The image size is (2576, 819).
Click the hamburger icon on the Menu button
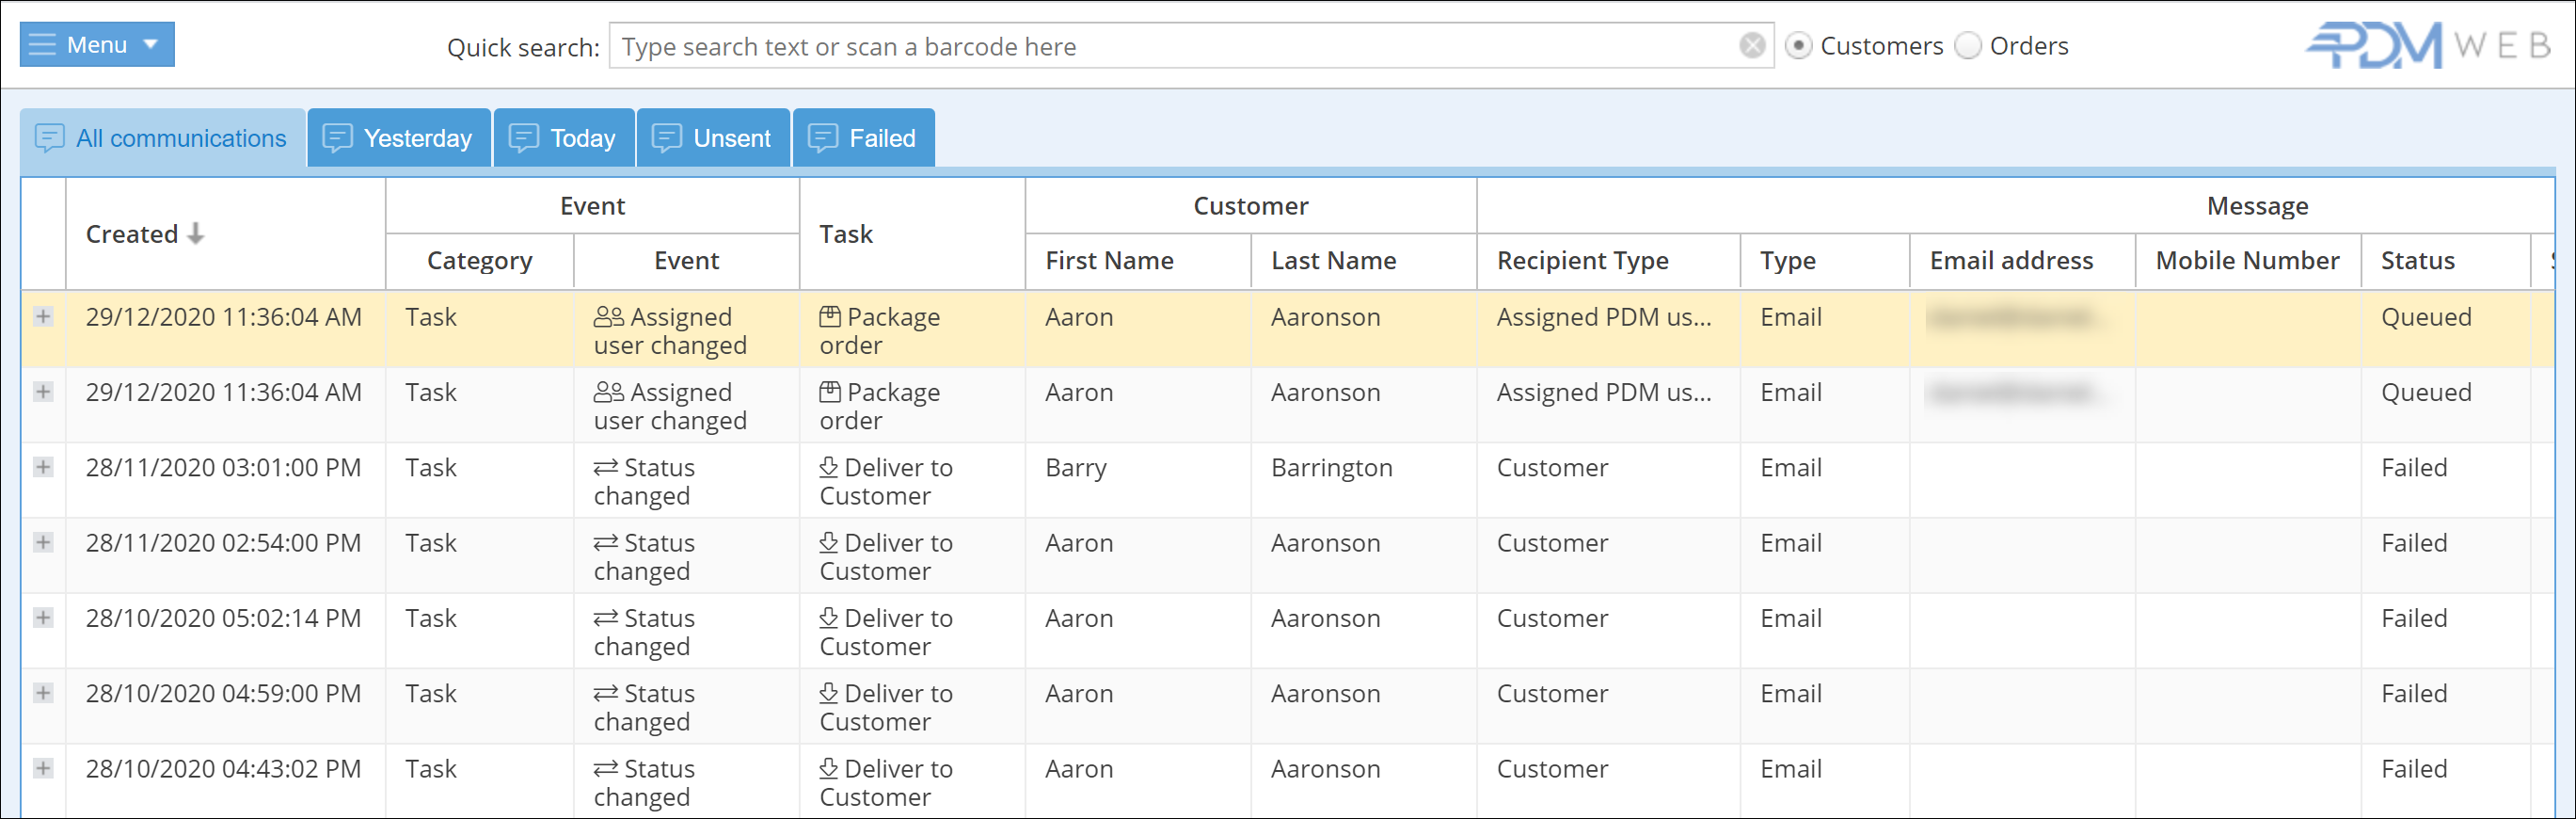tap(42, 45)
